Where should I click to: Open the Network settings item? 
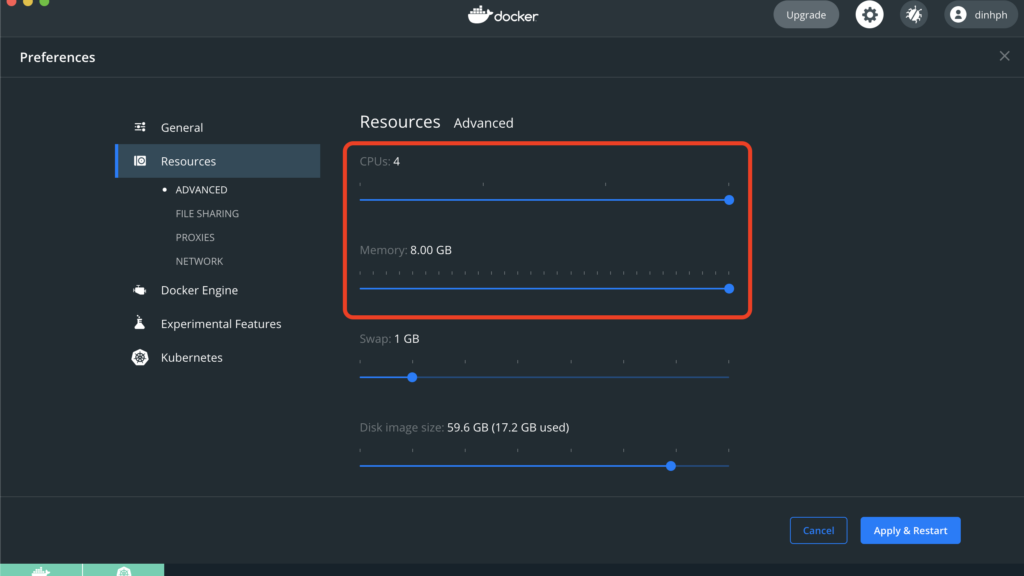pyautogui.click(x=199, y=261)
